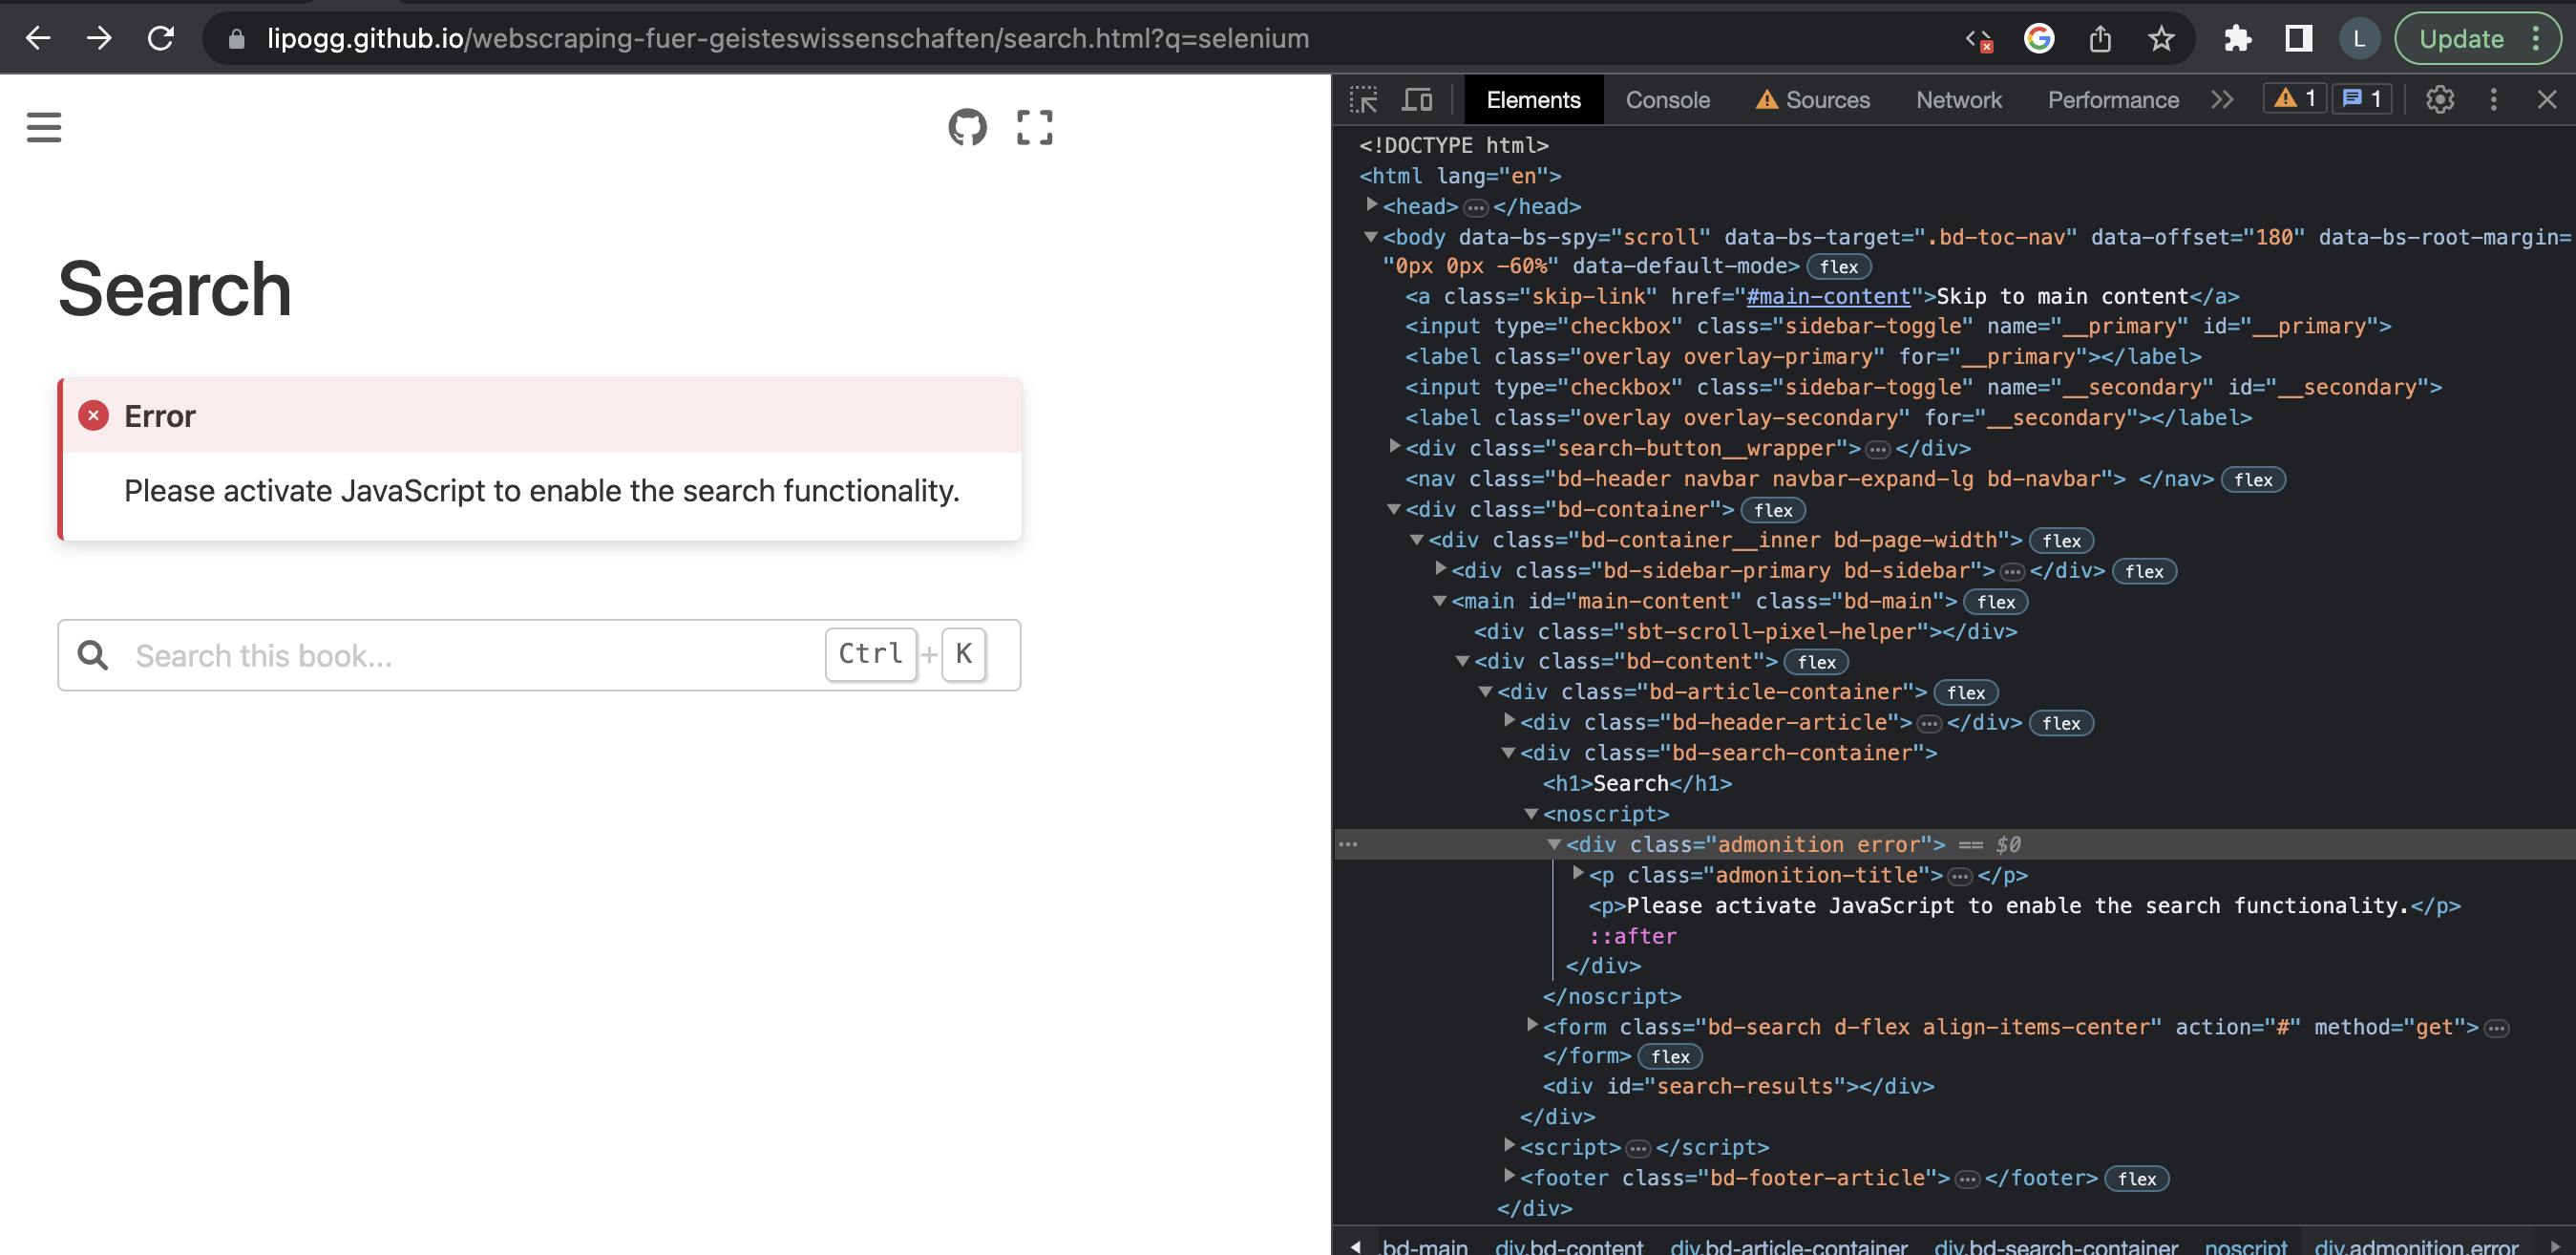Image resolution: width=2576 pixels, height=1255 pixels.
Task: Collapse the main-content node
Action: (1440, 601)
